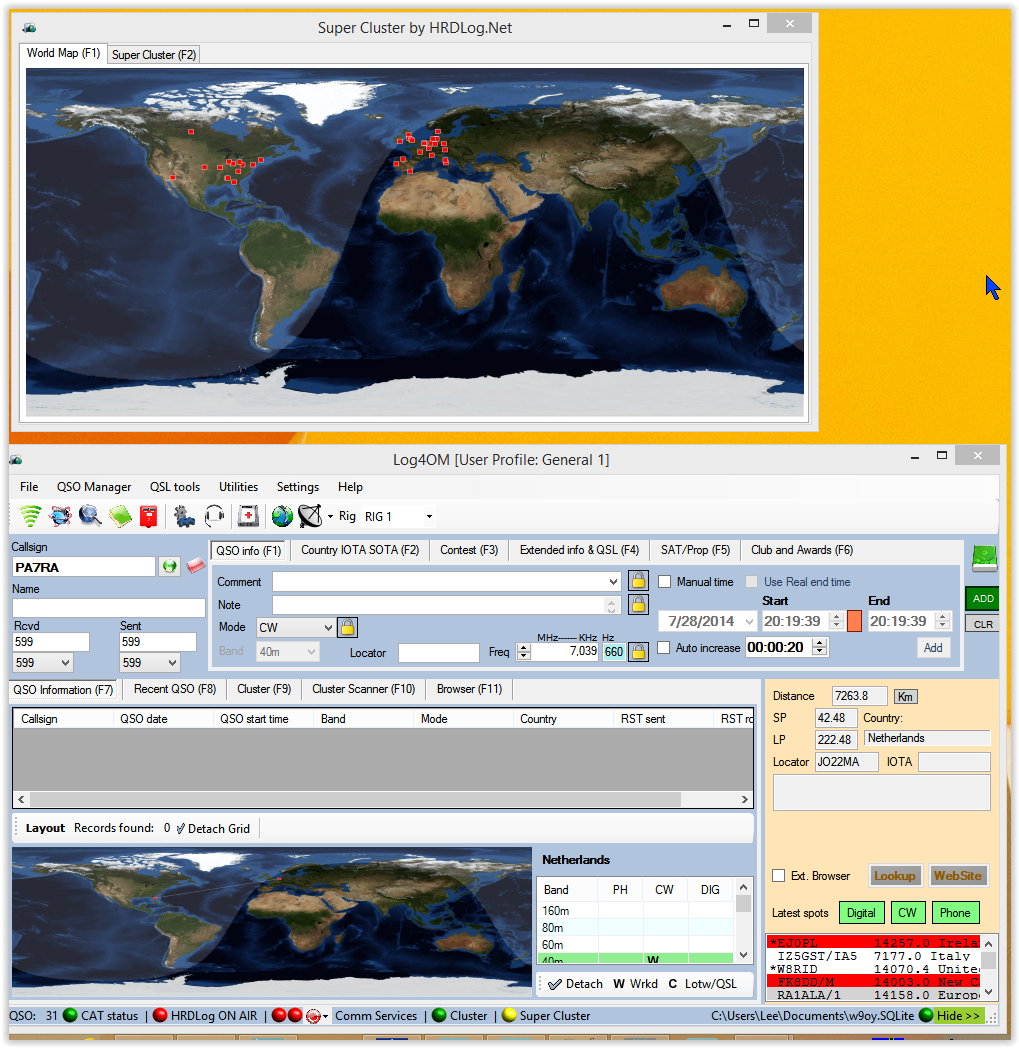Open the QSL tools menu
Viewport: 1019px width, 1048px height.
(x=174, y=487)
